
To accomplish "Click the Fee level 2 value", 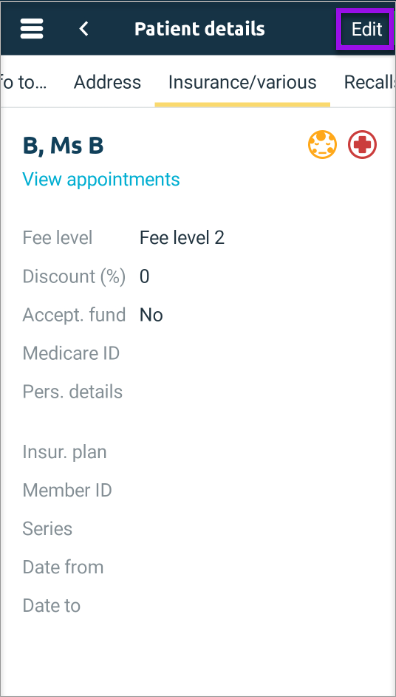I will click(x=182, y=238).
